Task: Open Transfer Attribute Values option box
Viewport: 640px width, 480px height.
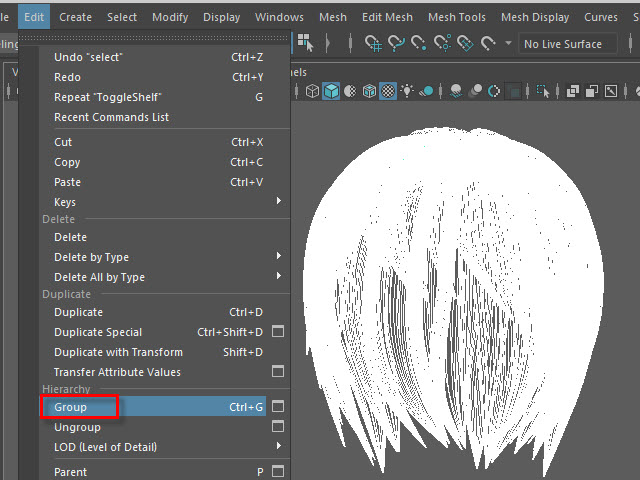Action: click(279, 372)
